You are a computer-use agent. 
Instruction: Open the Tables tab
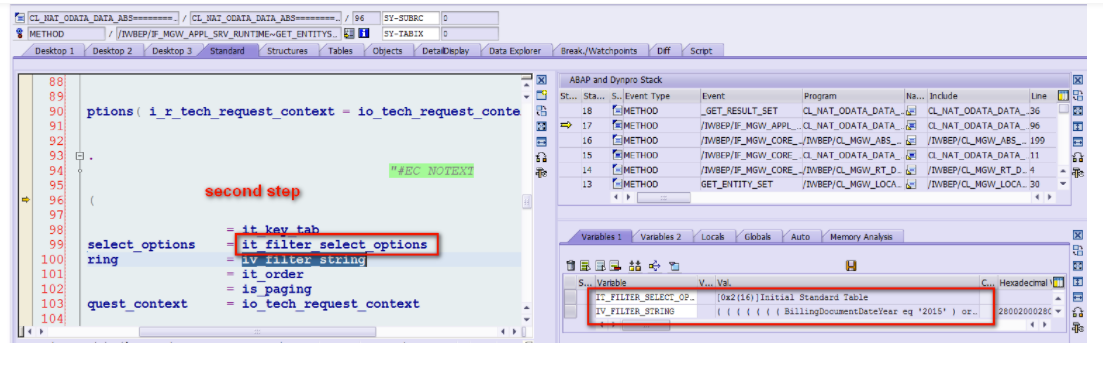tap(340, 51)
